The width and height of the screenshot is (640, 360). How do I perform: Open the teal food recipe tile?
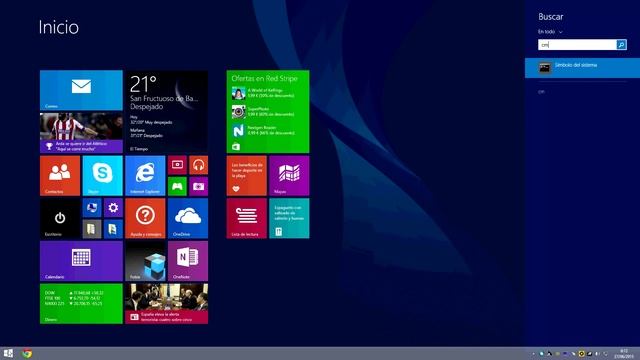[289, 218]
